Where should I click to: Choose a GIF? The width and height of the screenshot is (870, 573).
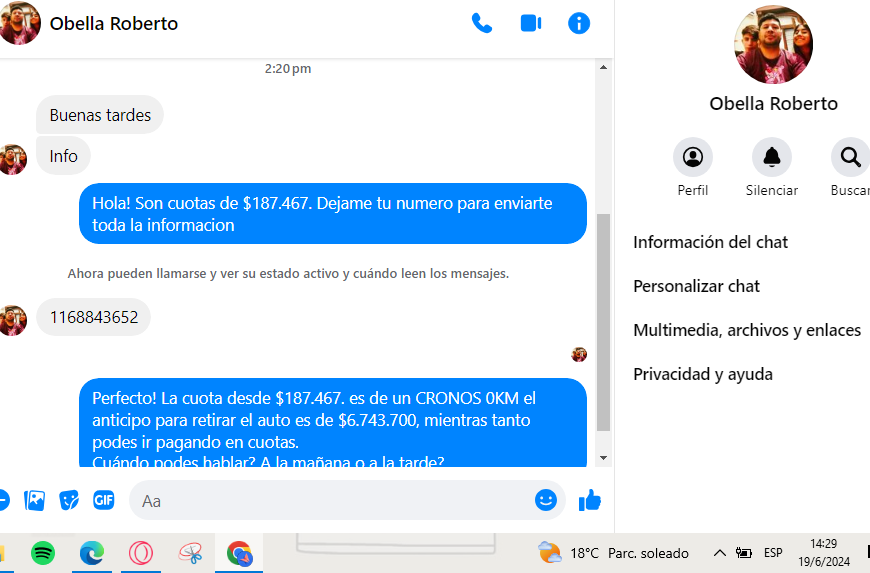click(104, 500)
